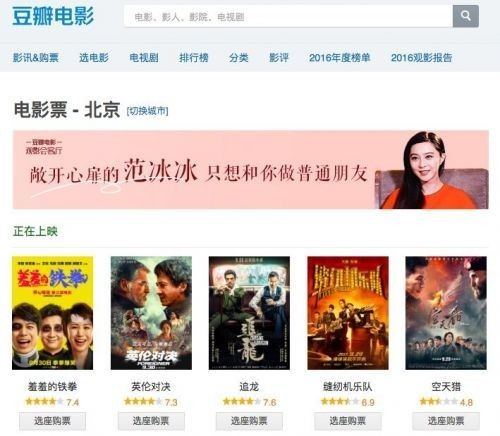Open the 2016观影报告 link
Image resolution: width=500 pixels, height=436 pixels.
click(421, 58)
